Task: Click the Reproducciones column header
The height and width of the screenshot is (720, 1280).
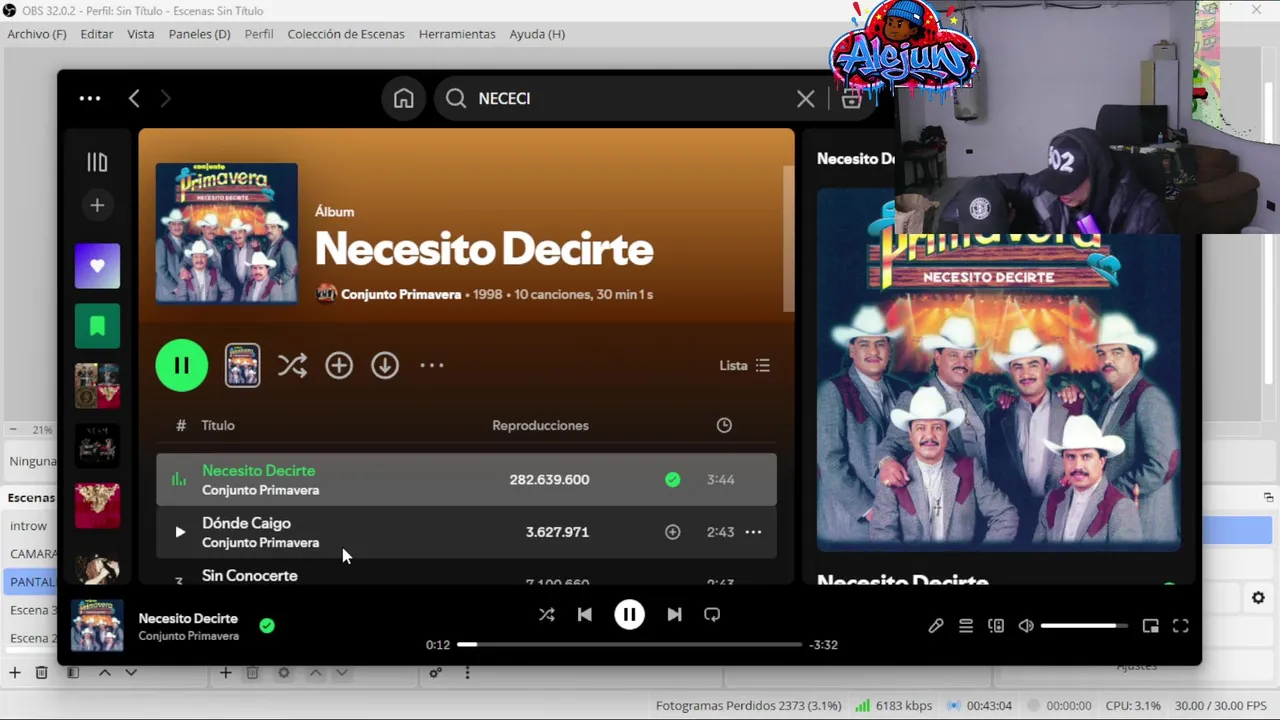Action: pyautogui.click(x=540, y=425)
